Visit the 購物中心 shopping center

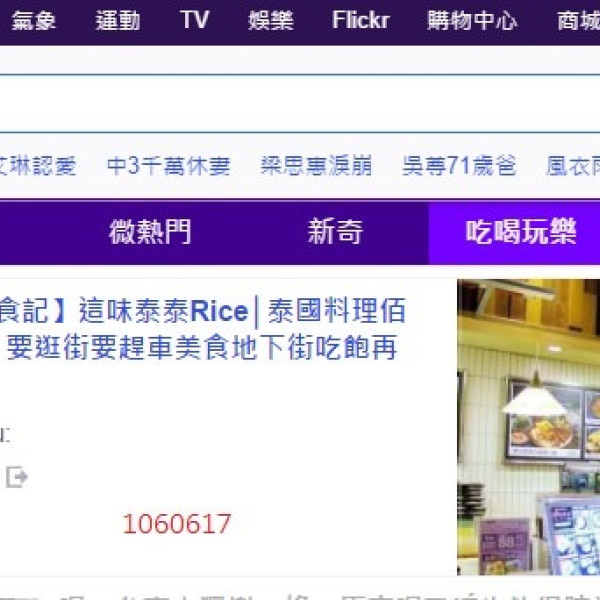point(472,21)
